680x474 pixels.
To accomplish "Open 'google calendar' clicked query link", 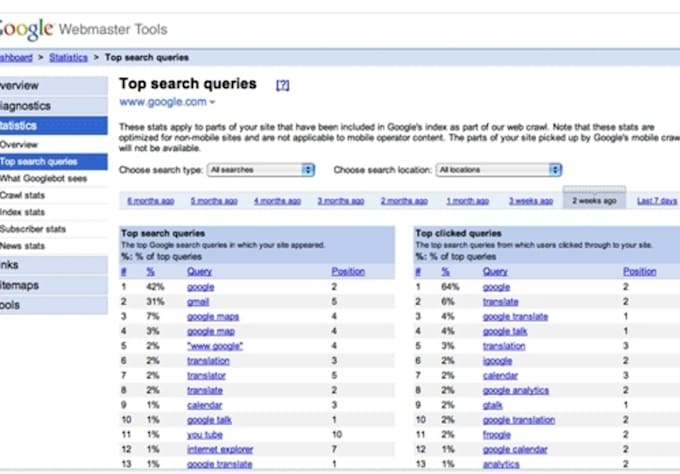I will click(515, 449).
